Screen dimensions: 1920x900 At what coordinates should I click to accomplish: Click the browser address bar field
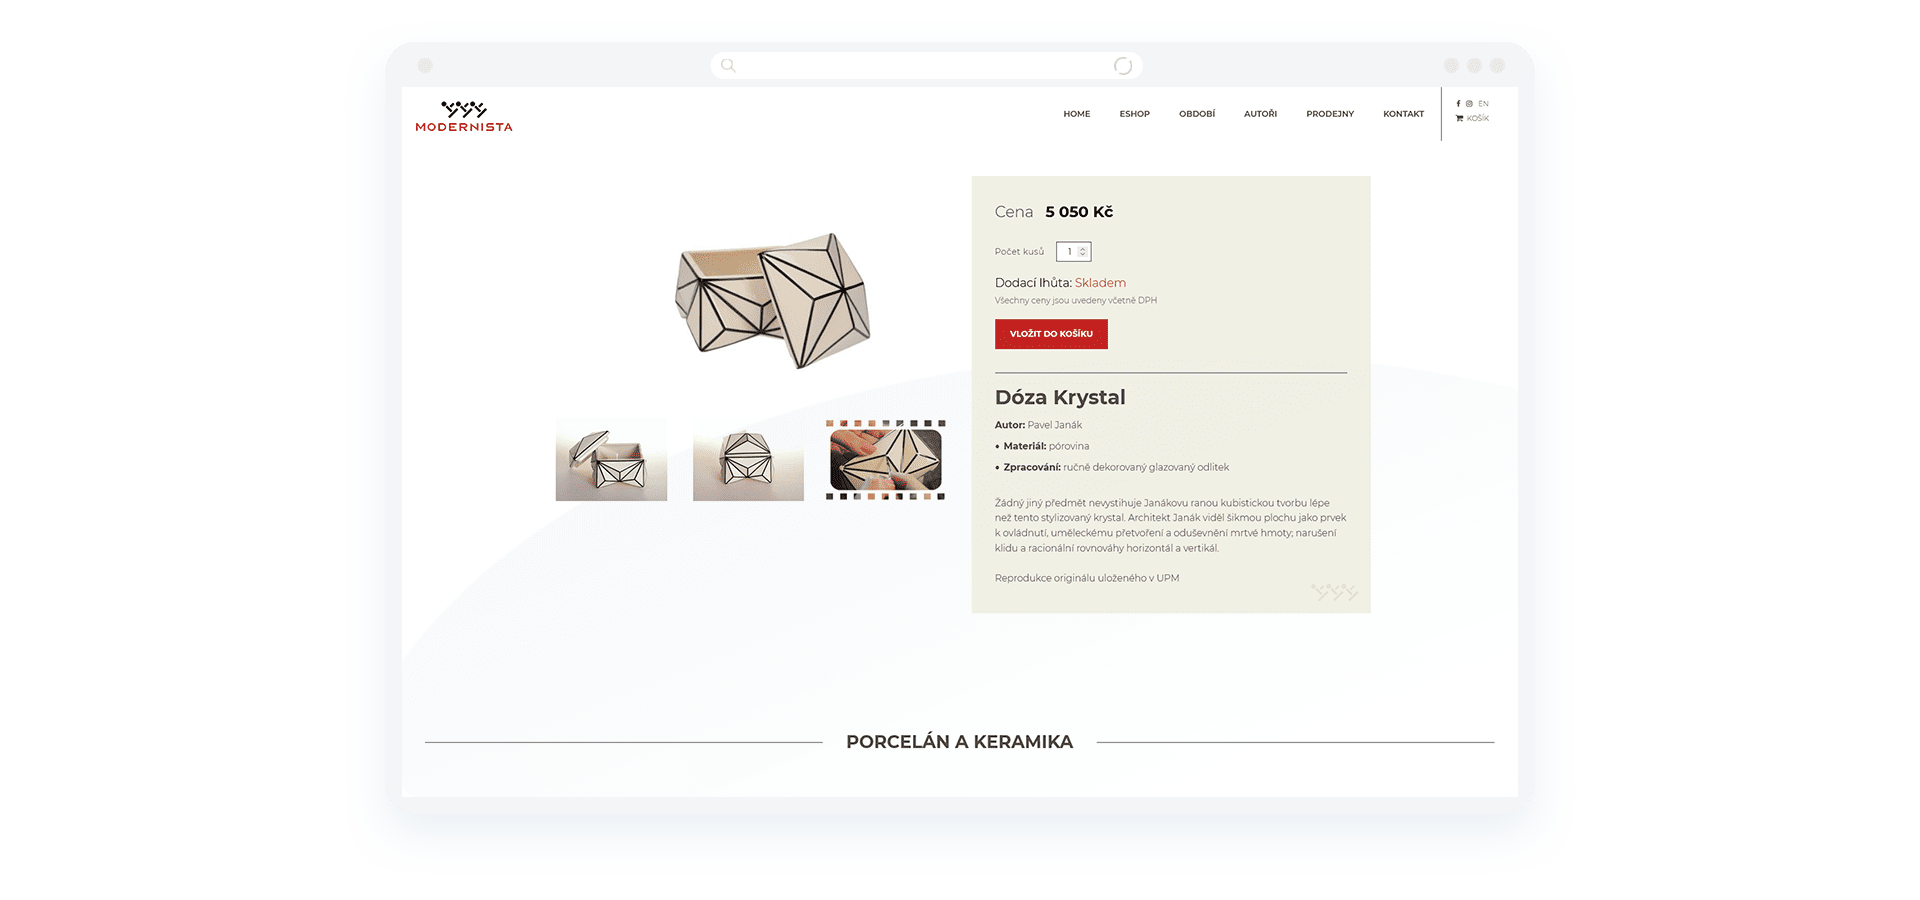(x=926, y=66)
